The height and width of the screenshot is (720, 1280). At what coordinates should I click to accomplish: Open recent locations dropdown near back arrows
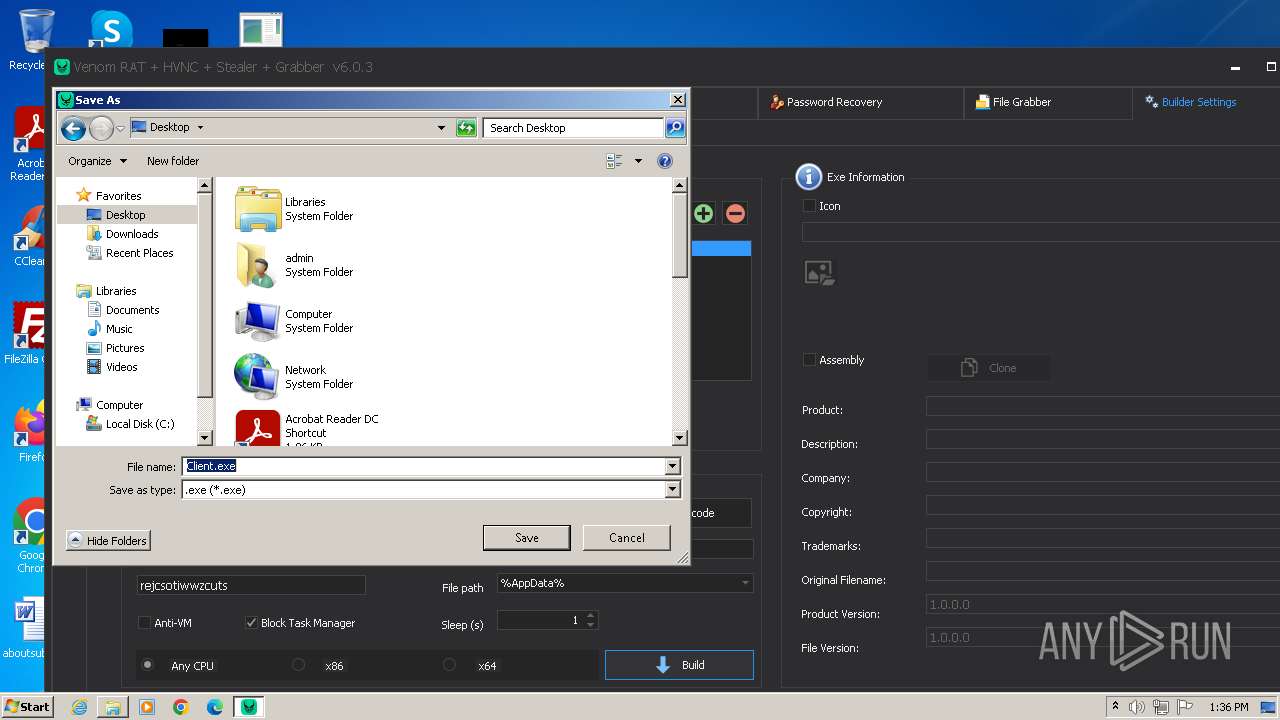120,128
